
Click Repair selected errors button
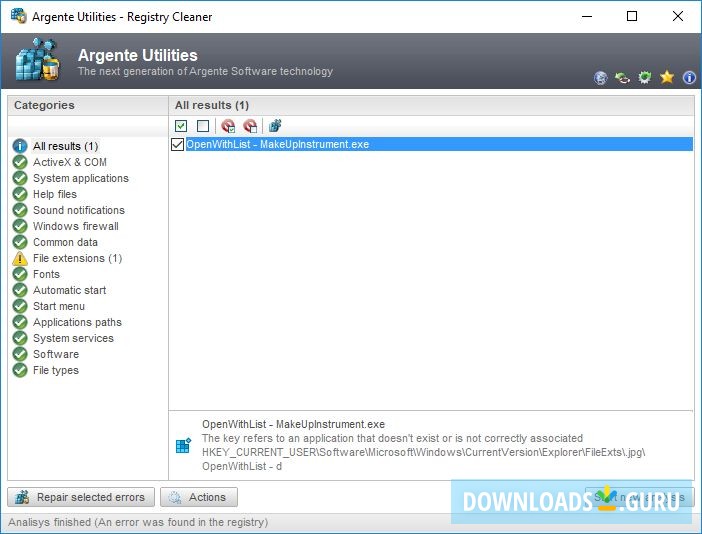81,497
